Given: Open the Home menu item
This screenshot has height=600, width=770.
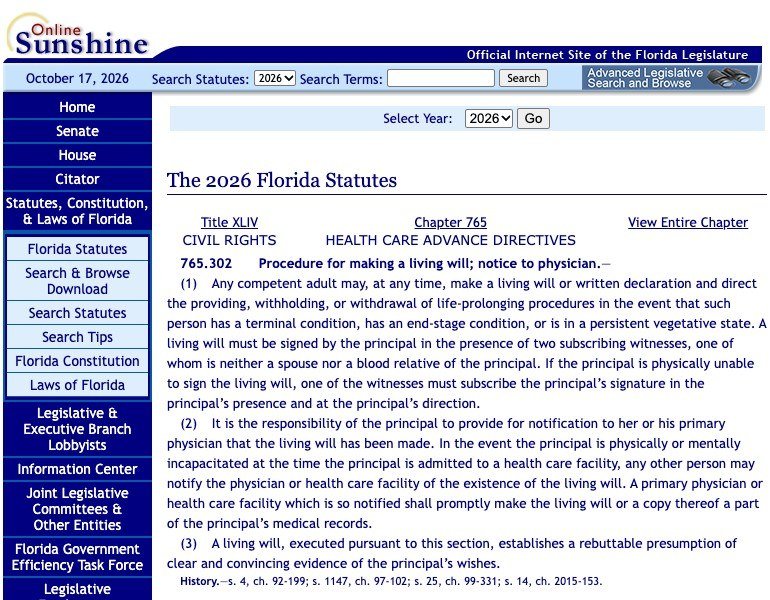Looking at the screenshot, I should pos(77,107).
